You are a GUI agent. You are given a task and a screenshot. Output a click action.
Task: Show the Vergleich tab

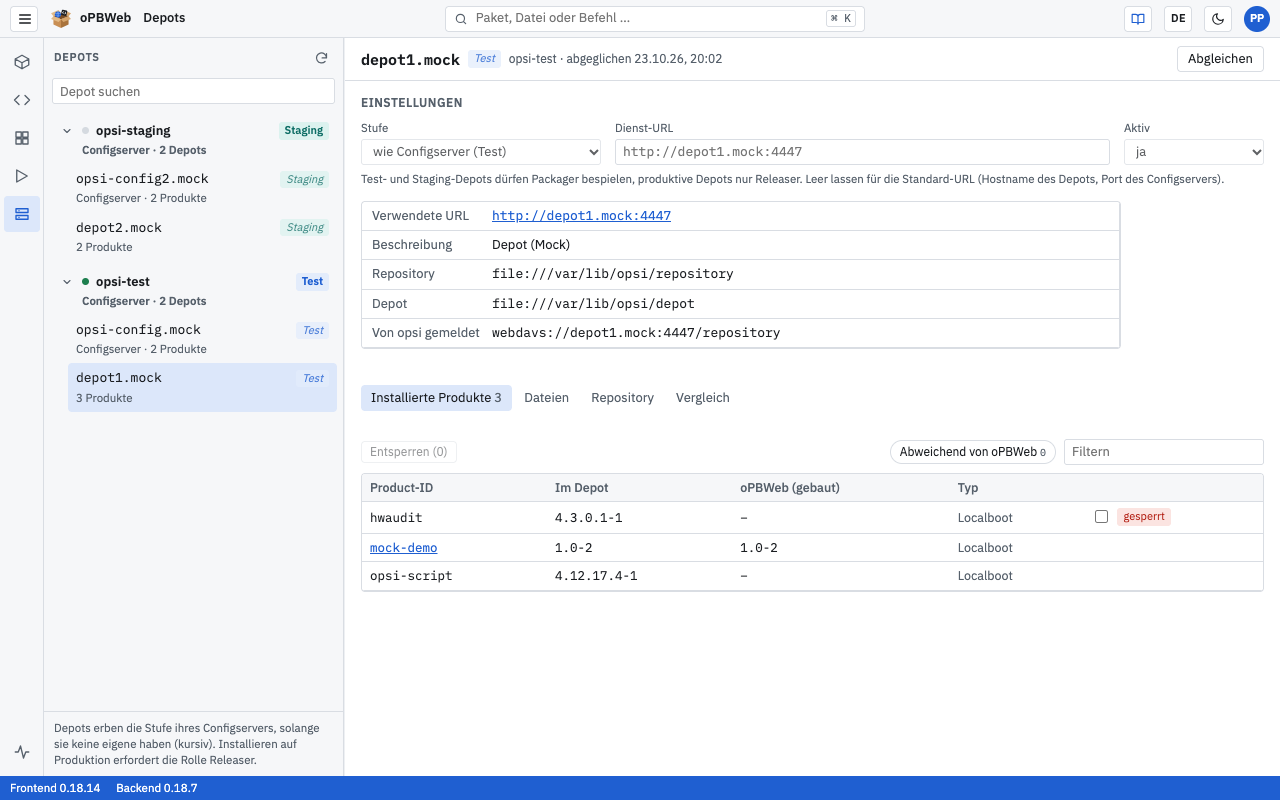pyautogui.click(x=703, y=398)
